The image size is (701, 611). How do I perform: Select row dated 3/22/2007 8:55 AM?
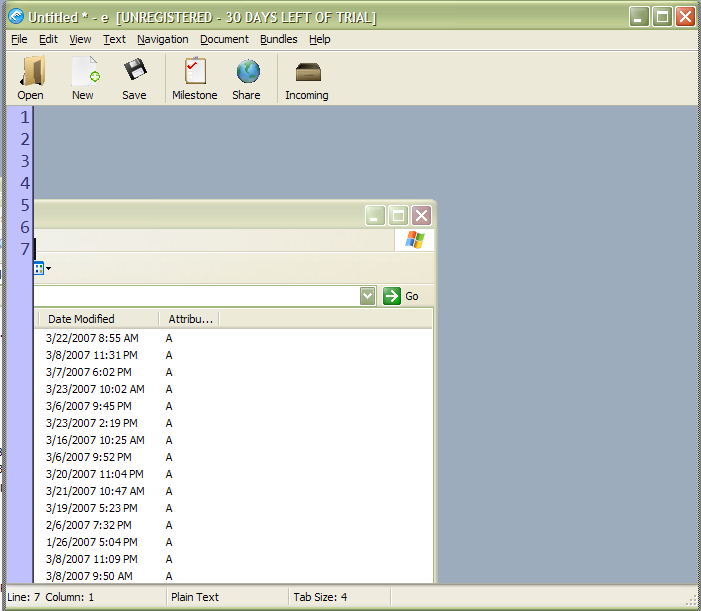pyautogui.click(x=92, y=338)
